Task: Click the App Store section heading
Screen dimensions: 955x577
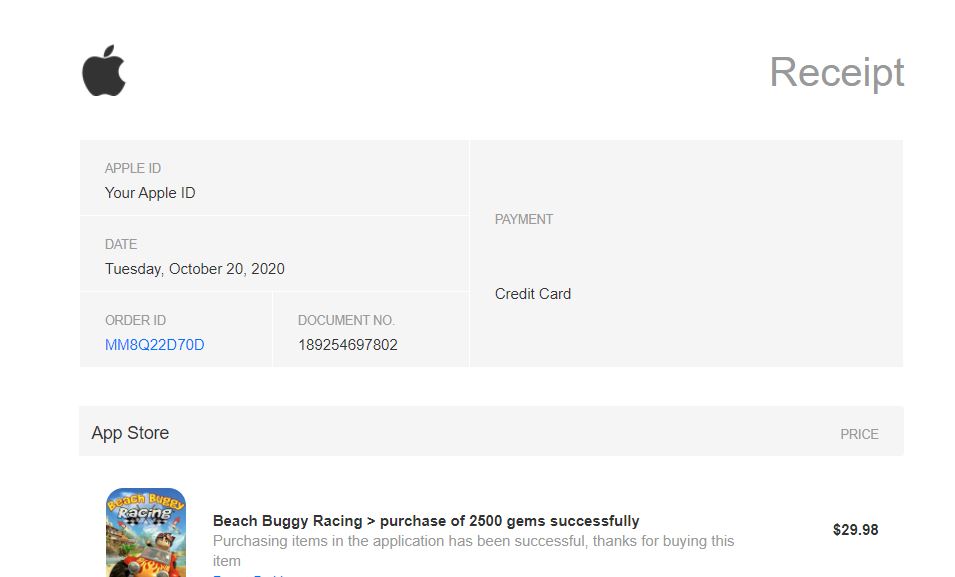Action: (130, 433)
